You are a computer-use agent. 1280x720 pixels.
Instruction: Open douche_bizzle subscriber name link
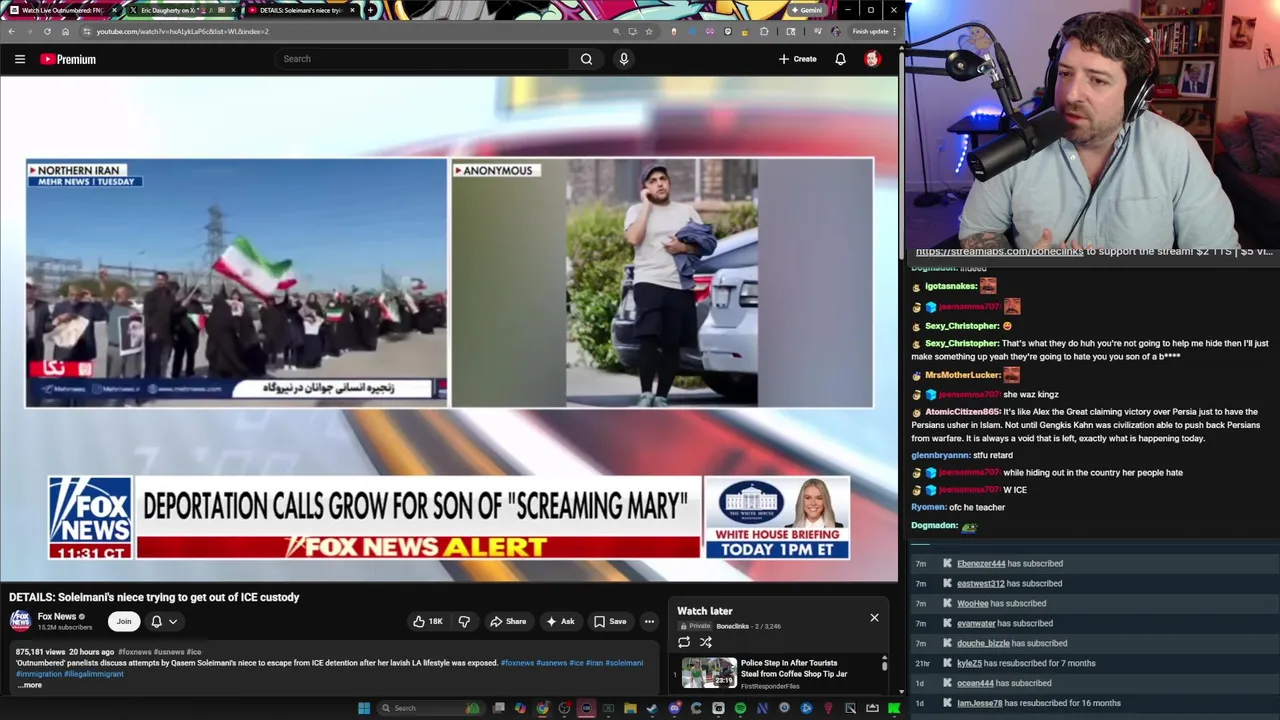coord(983,644)
